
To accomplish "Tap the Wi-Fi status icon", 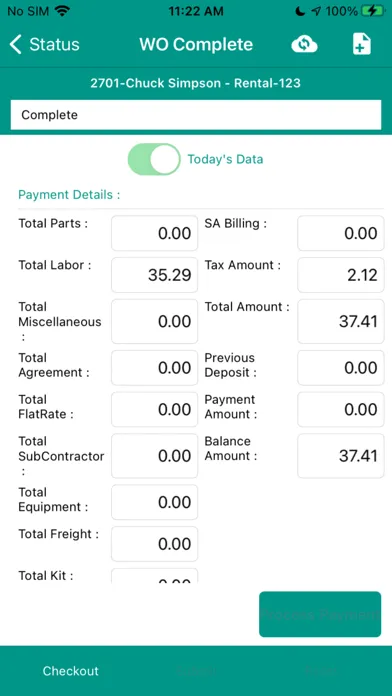I will (x=62, y=11).
